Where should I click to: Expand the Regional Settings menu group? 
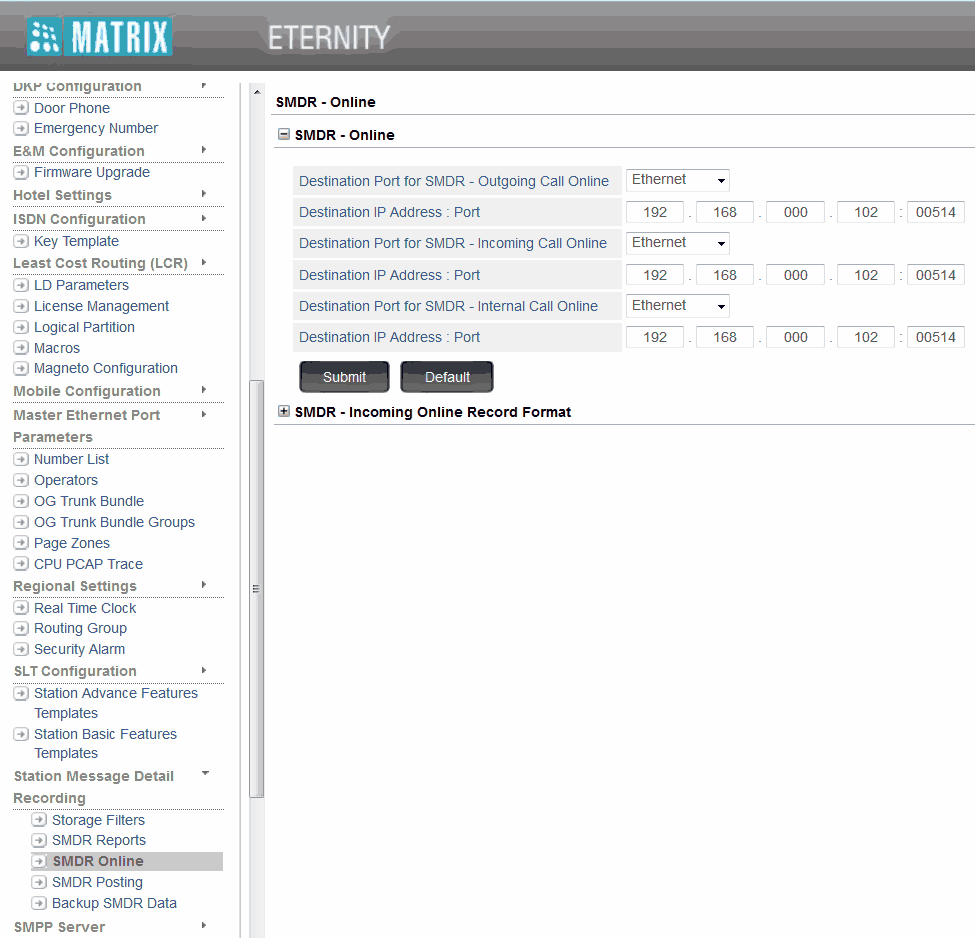[x=204, y=585]
